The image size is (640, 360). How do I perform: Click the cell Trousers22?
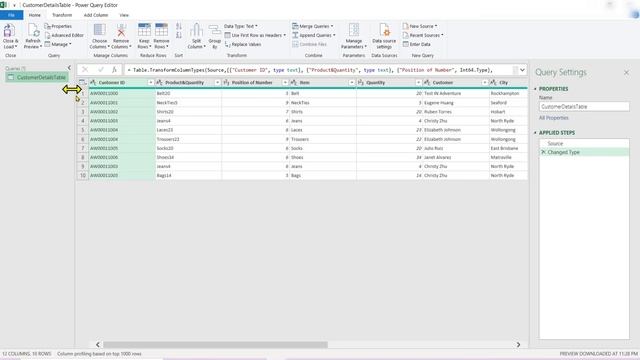pyautogui.click(x=189, y=139)
